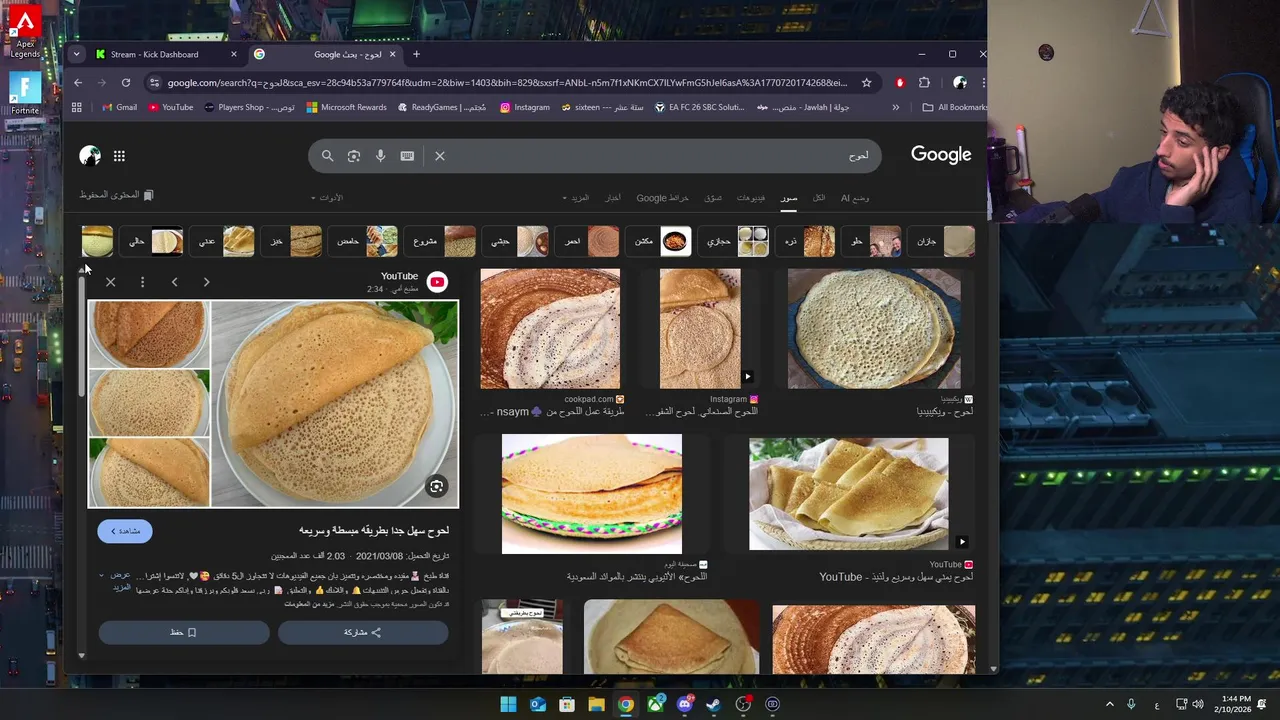Open the Windows Start menu

pyautogui.click(x=508, y=704)
